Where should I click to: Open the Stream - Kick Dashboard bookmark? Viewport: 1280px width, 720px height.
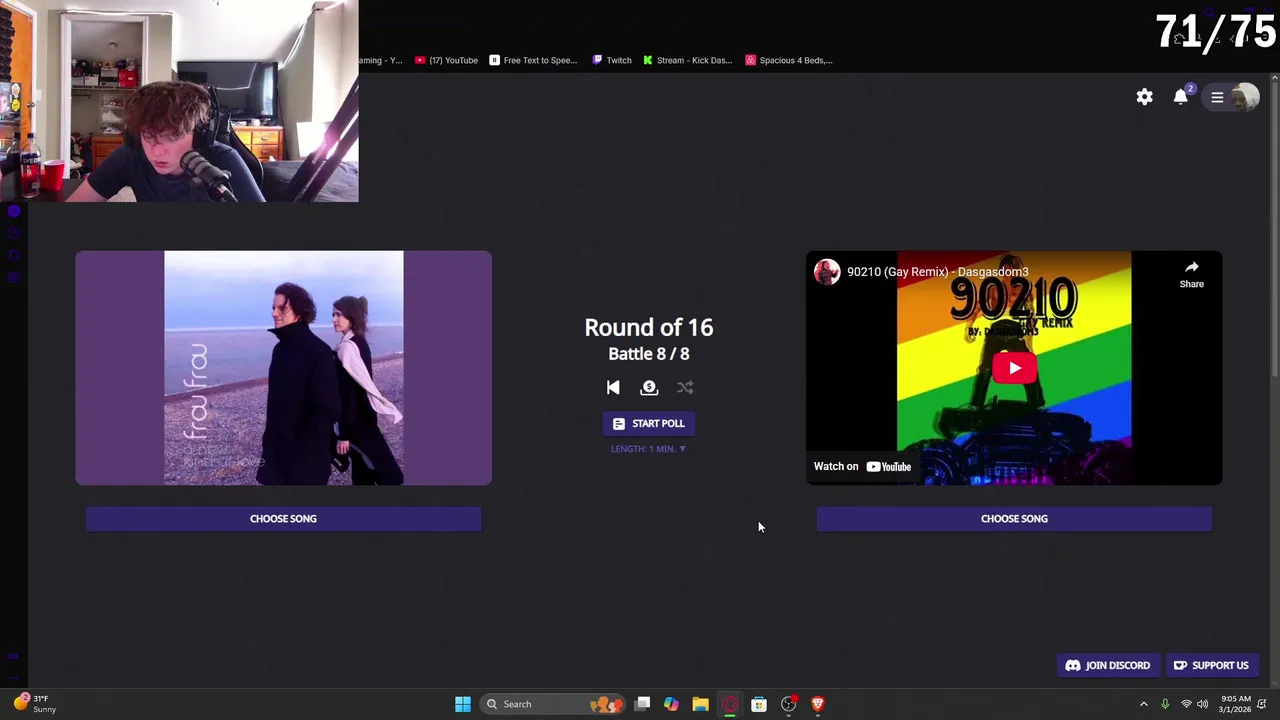(x=688, y=60)
